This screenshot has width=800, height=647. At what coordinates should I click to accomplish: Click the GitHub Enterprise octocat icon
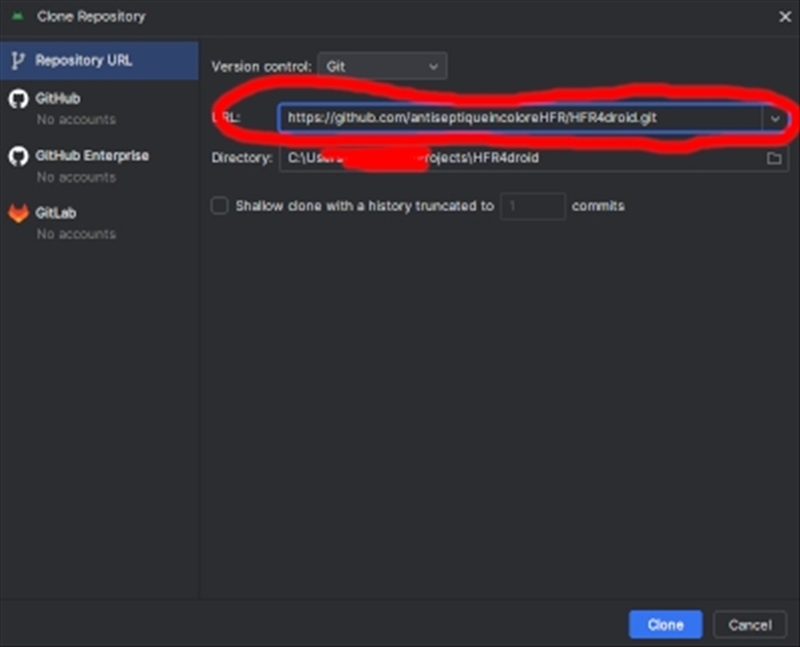(18, 156)
